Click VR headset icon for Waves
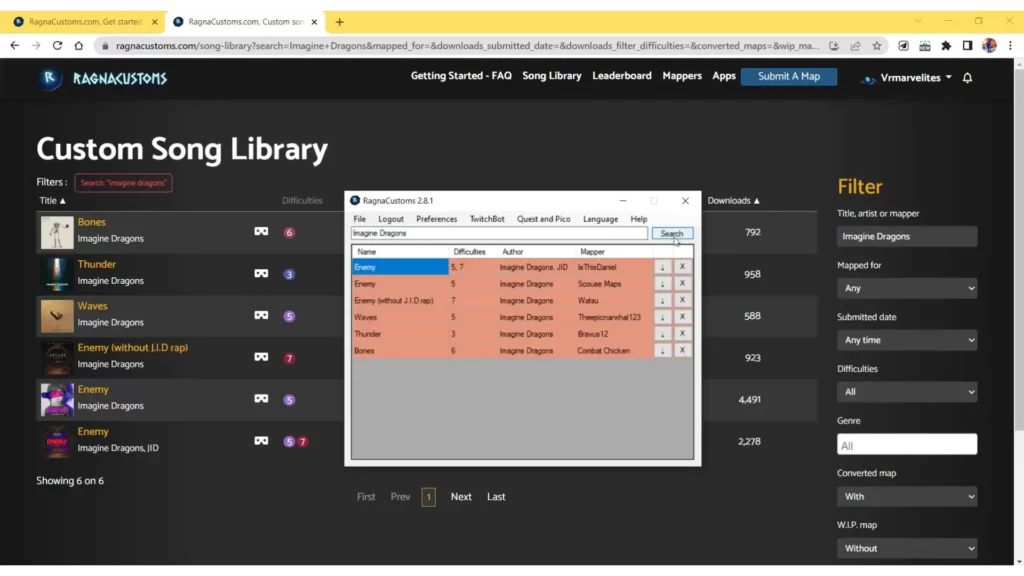The image size is (1024, 576). [261, 315]
